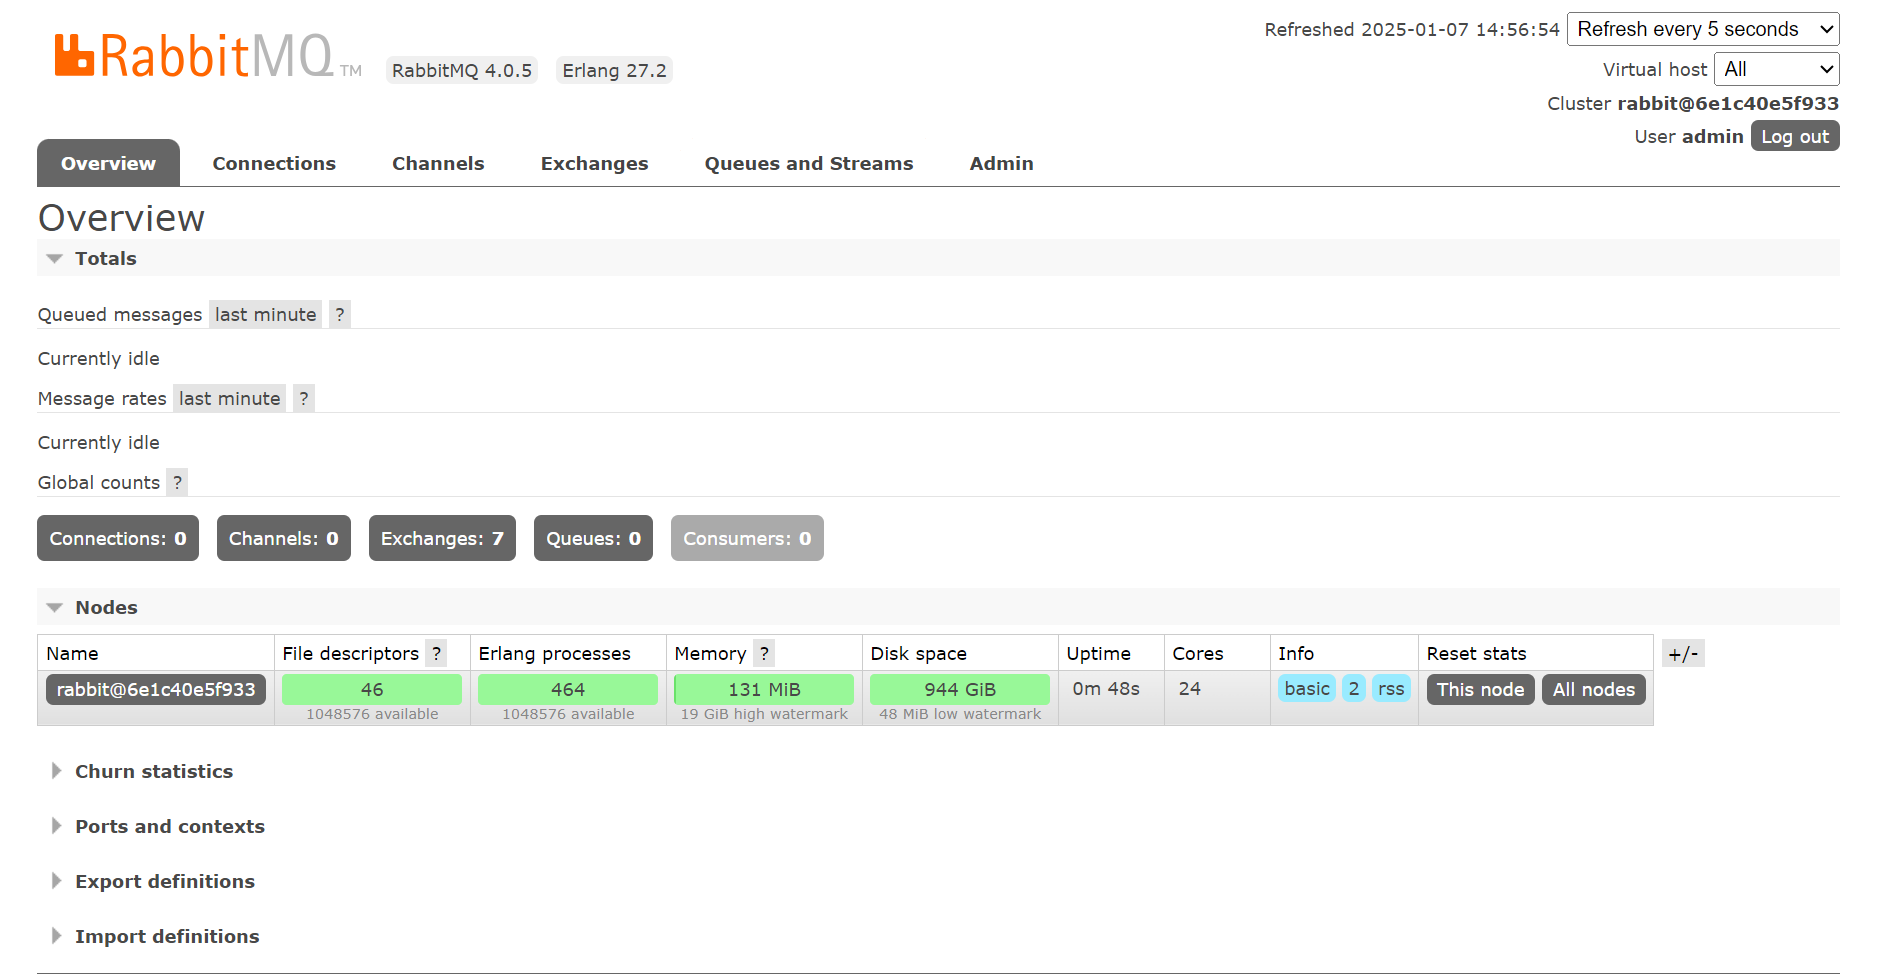Click the Disk space 944 GiB bar
The height and width of the screenshot is (978, 1884).
[960, 689]
